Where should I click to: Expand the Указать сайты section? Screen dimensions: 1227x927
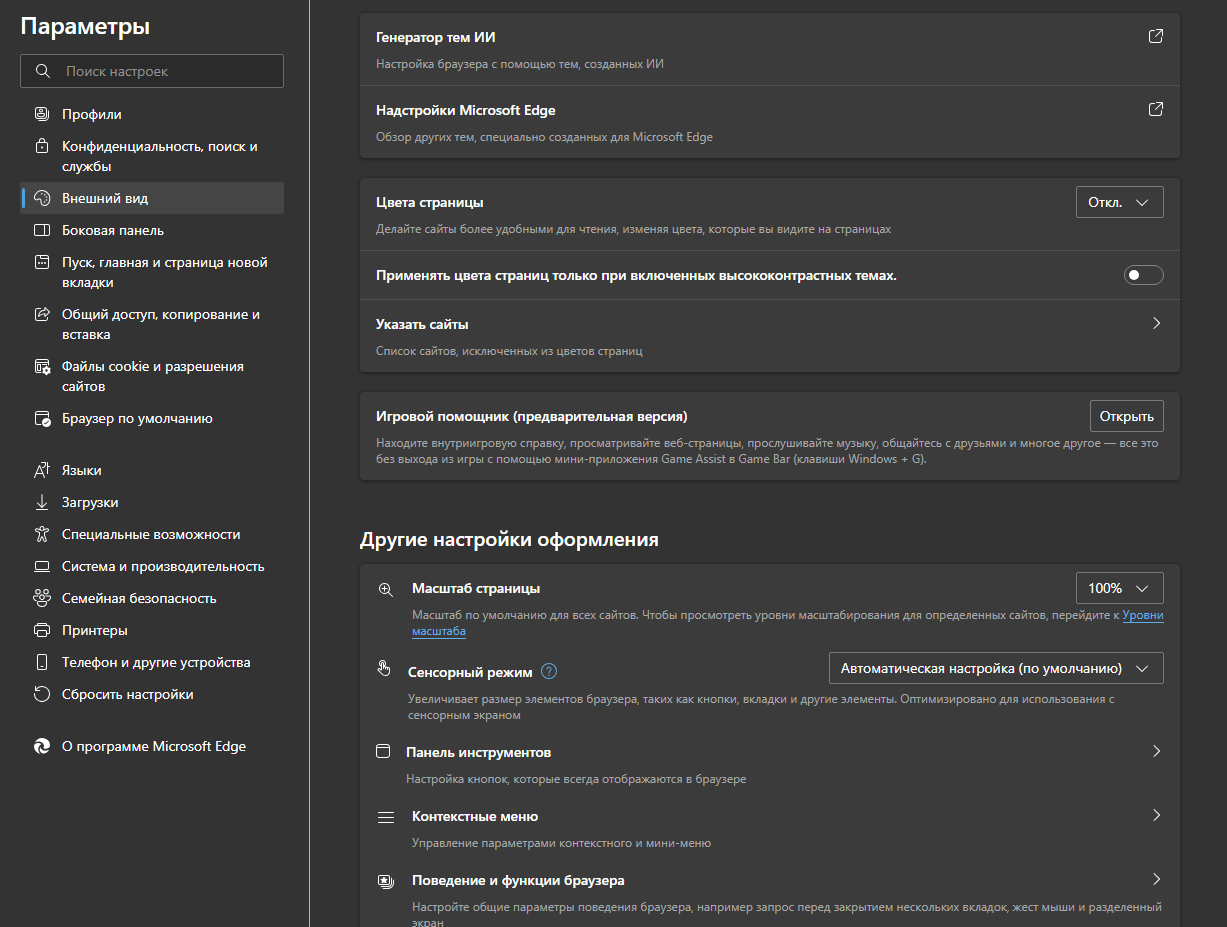(1156, 324)
